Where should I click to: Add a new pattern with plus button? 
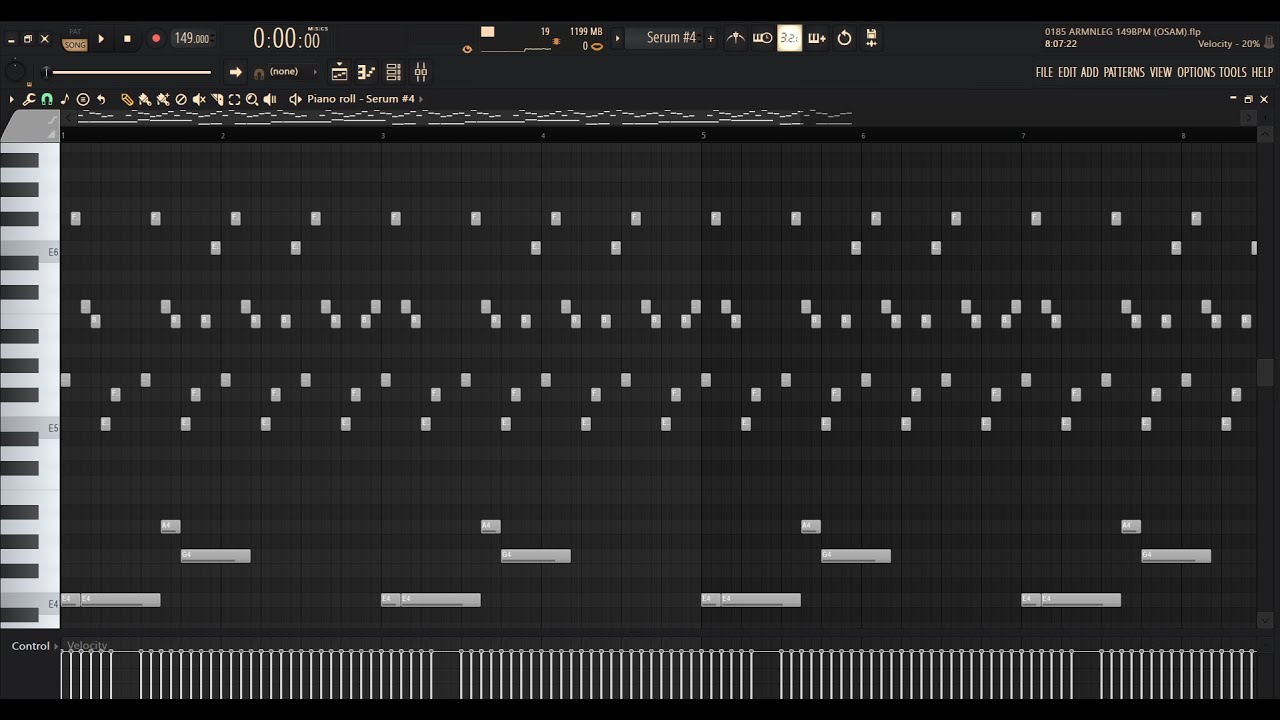coord(711,38)
